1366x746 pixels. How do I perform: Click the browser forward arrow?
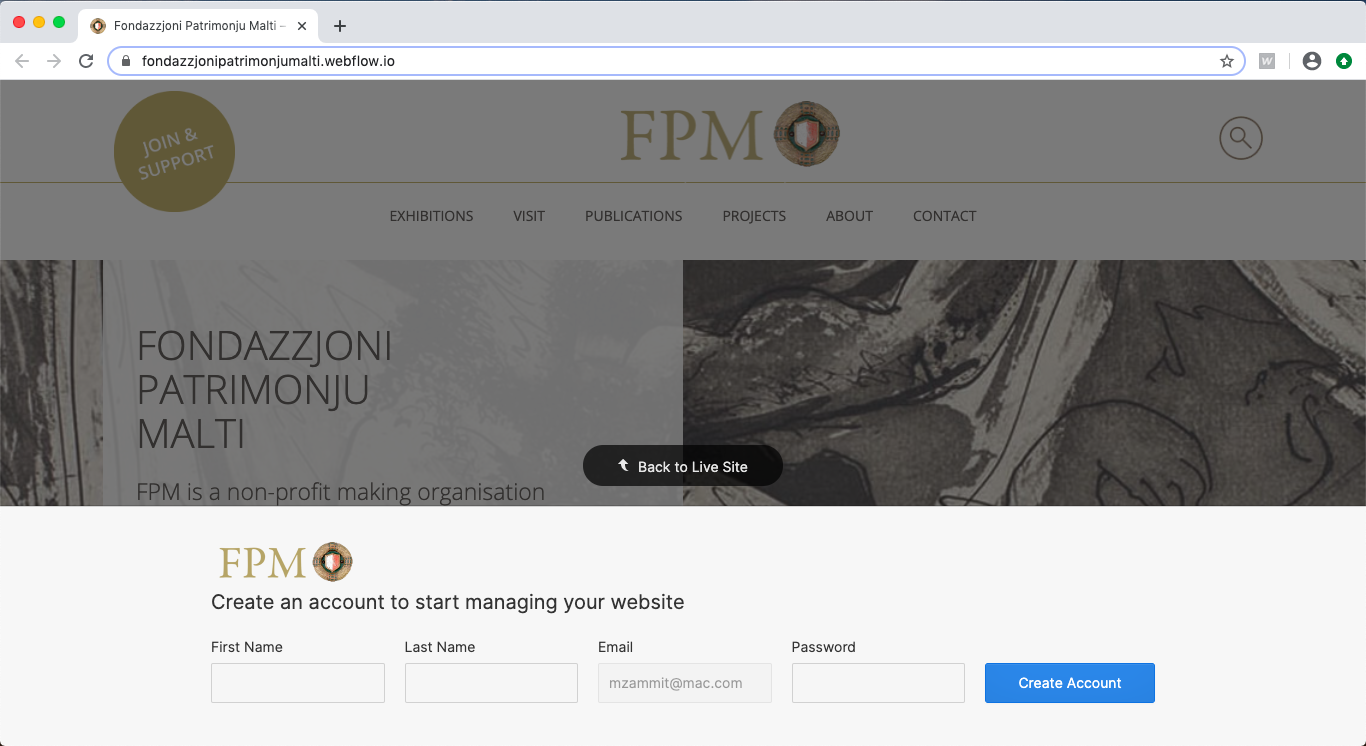(54, 61)
